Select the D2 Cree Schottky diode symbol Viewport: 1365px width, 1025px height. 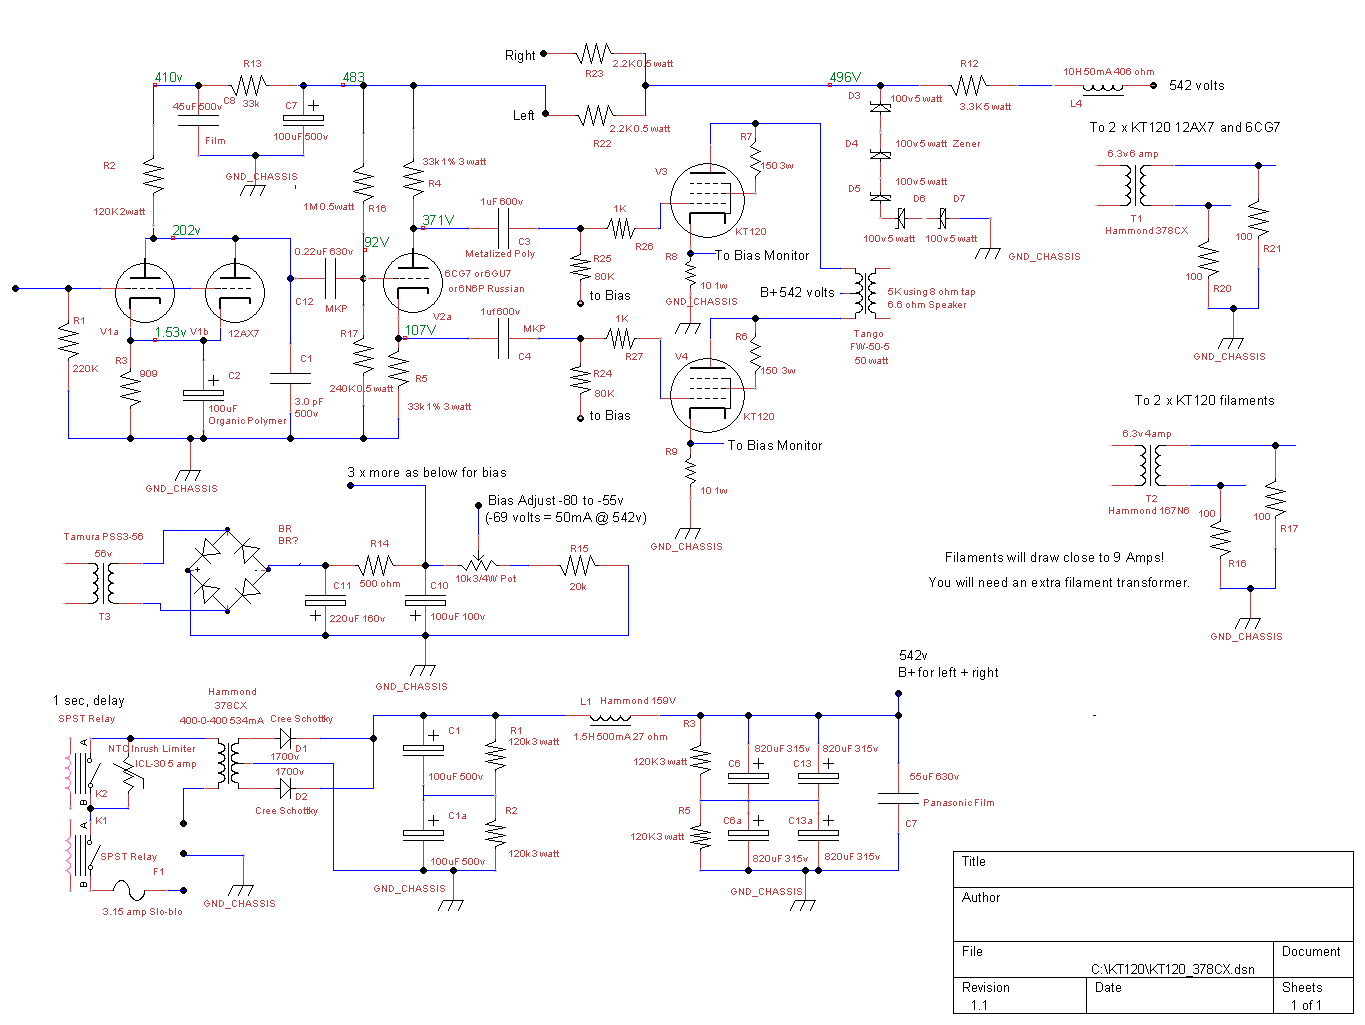click(285, 788)
